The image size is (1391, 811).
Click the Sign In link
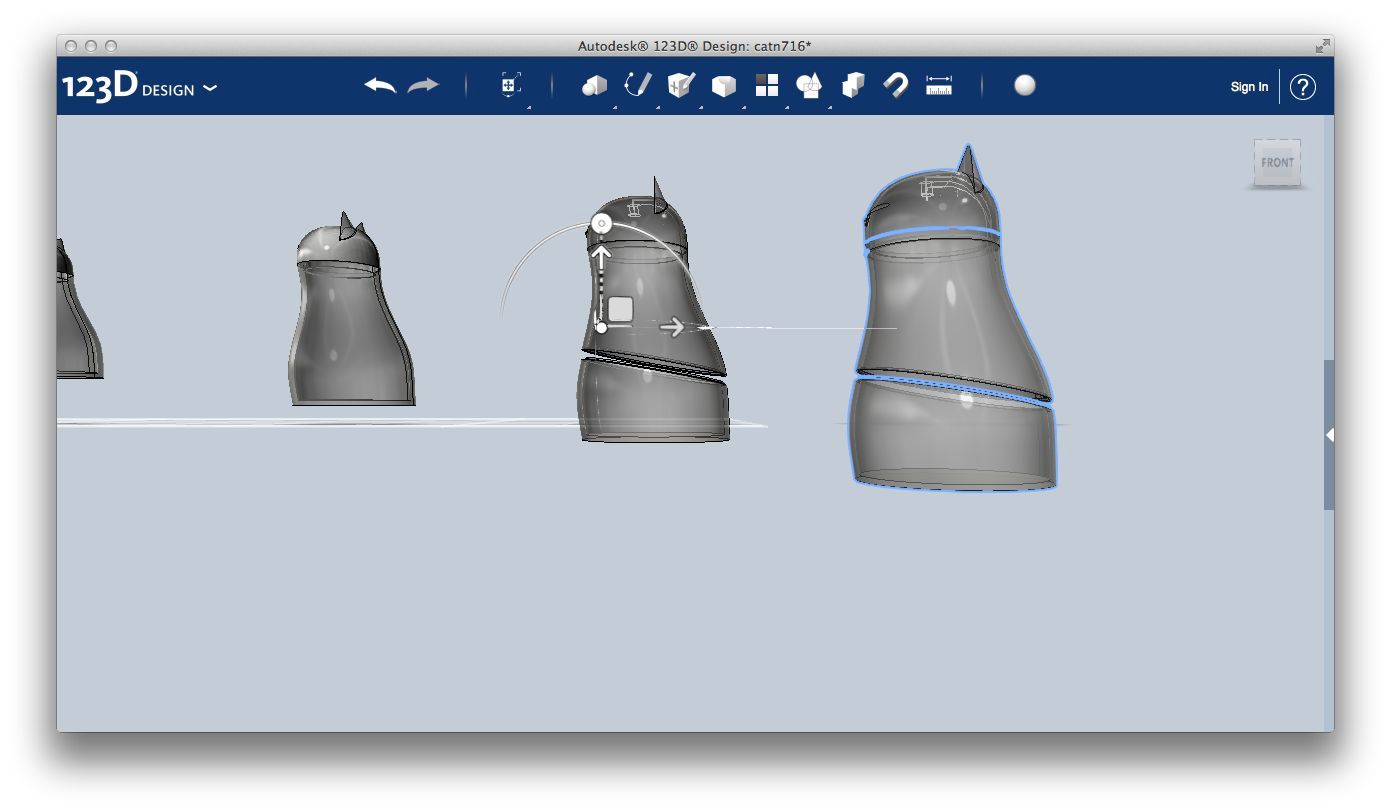[1249, 87]
